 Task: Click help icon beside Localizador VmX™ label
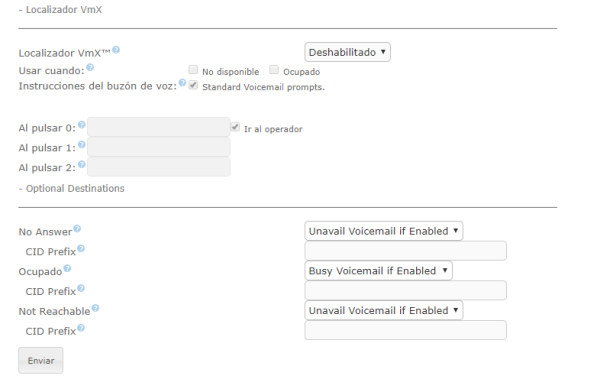pyautogui.click(x=116, y=50)
